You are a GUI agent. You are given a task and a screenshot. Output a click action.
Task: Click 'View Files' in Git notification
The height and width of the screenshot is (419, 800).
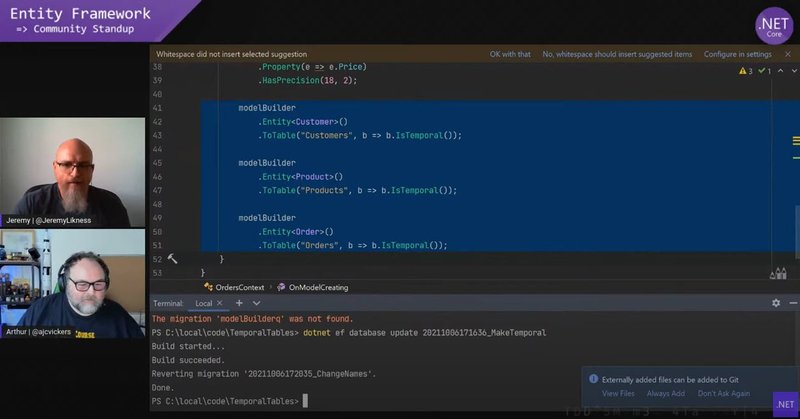click(x=618, y=393)
